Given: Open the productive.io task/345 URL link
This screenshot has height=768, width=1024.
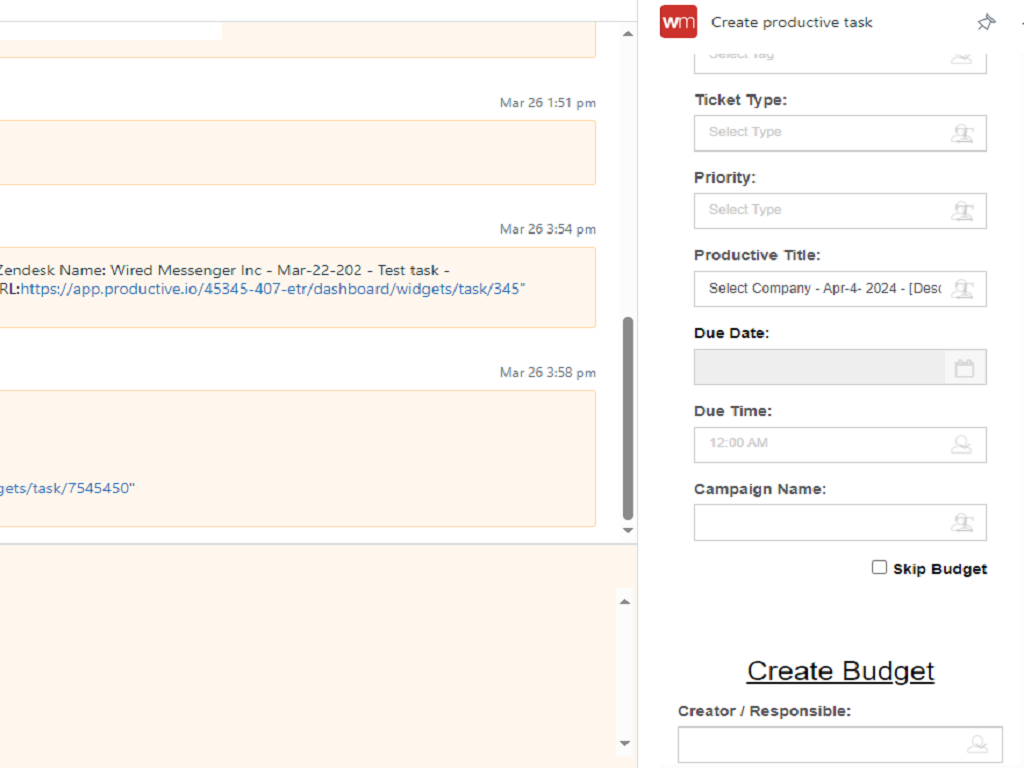Looking at the screenshot, I should [x=272, y=289].
